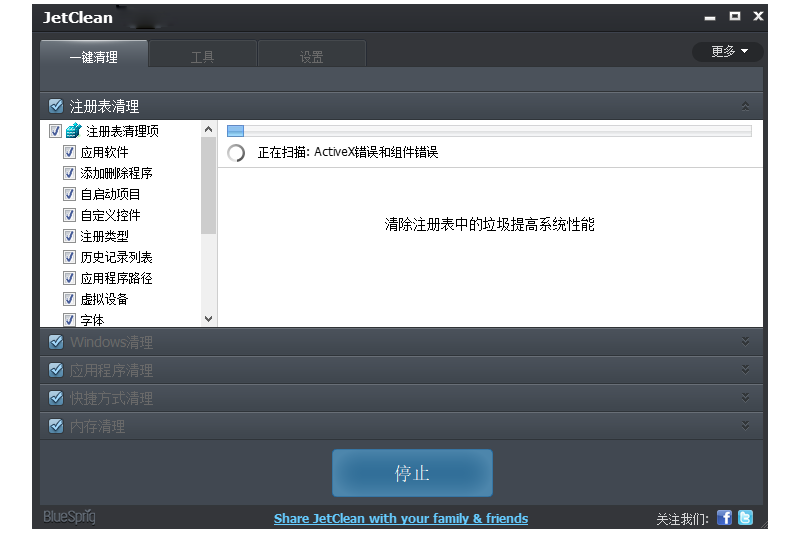Viewport: 800px width, 533px height.
Task: Click 清除注册表中的垃圾提高系统性能 description text
Action: tap(490, 224)
